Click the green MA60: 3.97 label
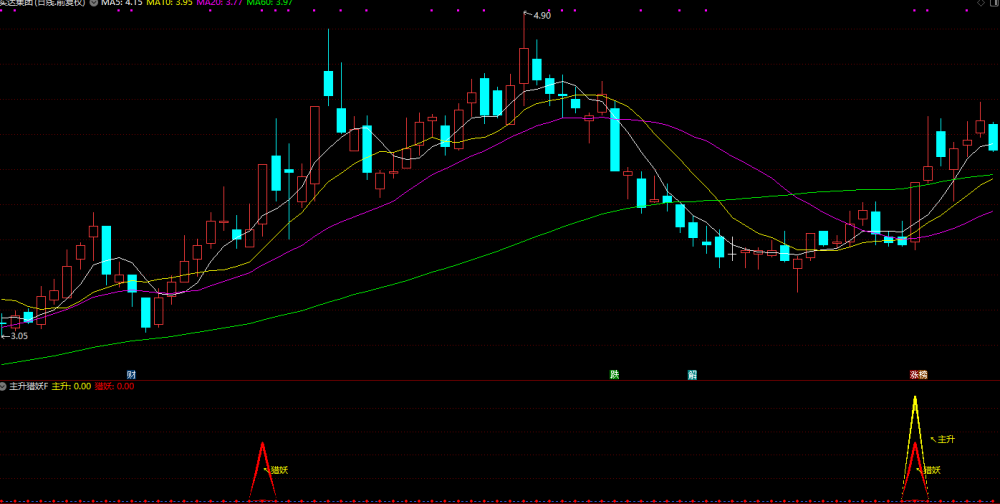 [x=270, y=3]
